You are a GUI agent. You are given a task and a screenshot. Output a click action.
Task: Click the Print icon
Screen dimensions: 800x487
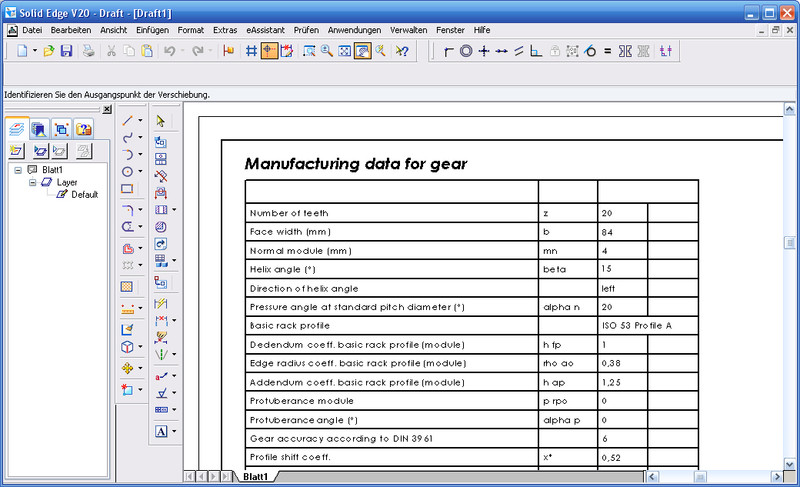(89, 51)
